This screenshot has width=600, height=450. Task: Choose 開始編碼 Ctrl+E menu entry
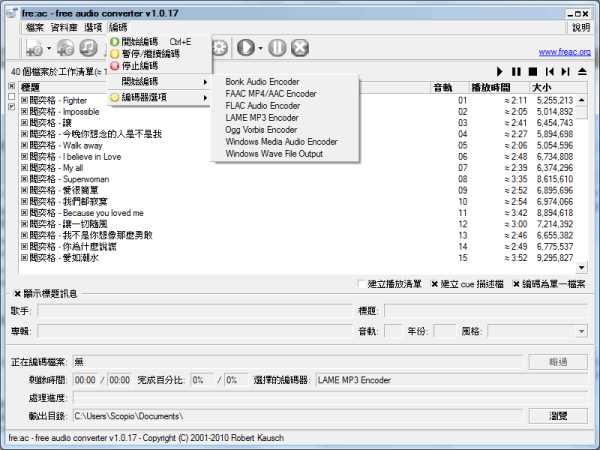pos(160,41)
